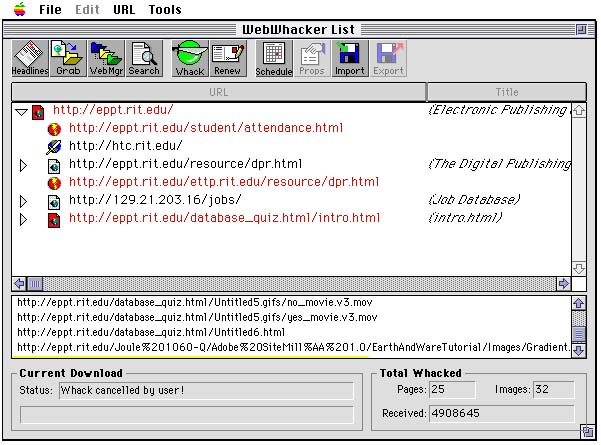Click the URL column header
The width and height of the screenshot is (601, 445).
pos(219,92)
